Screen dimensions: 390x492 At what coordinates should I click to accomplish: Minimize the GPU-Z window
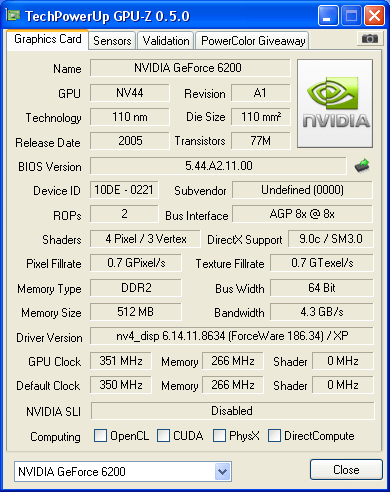(x=328, y=15)
